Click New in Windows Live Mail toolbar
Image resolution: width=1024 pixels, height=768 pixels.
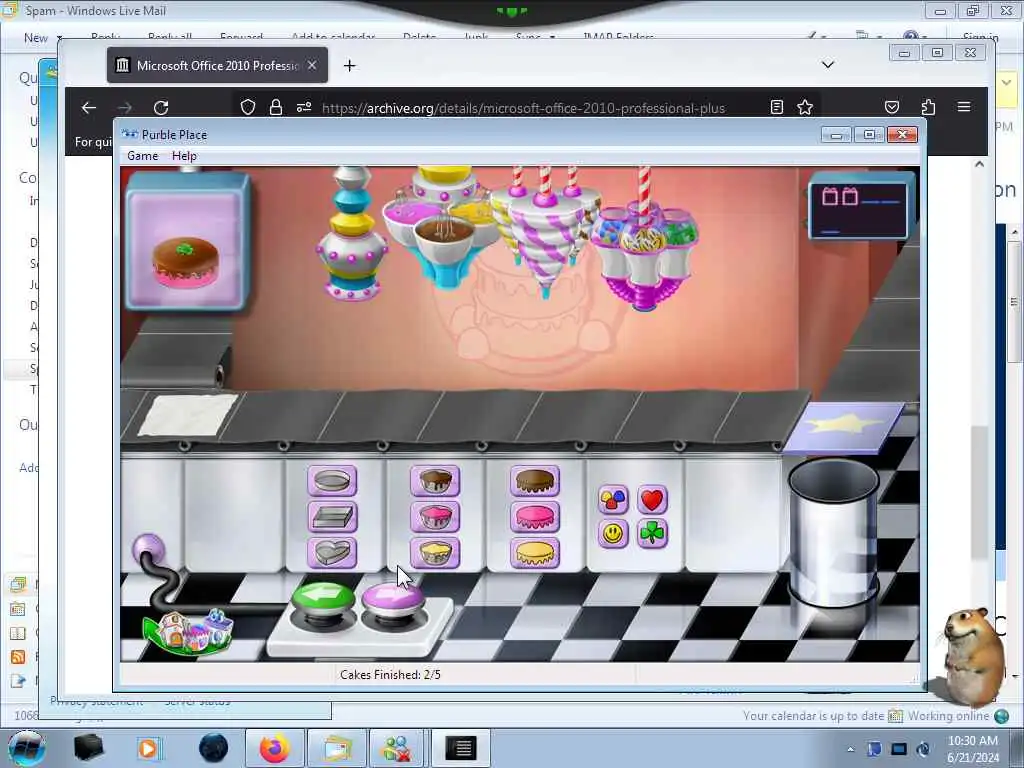click(x=36, y=38)
